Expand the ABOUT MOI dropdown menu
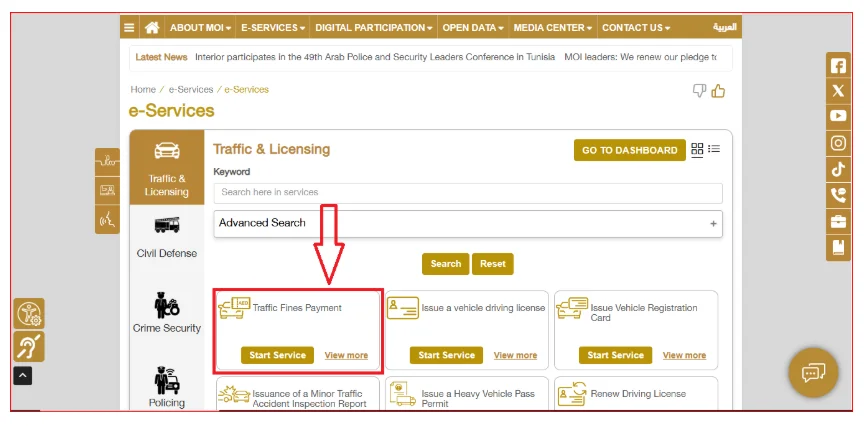This screenshot has width=866, height=426. point(200,28)
